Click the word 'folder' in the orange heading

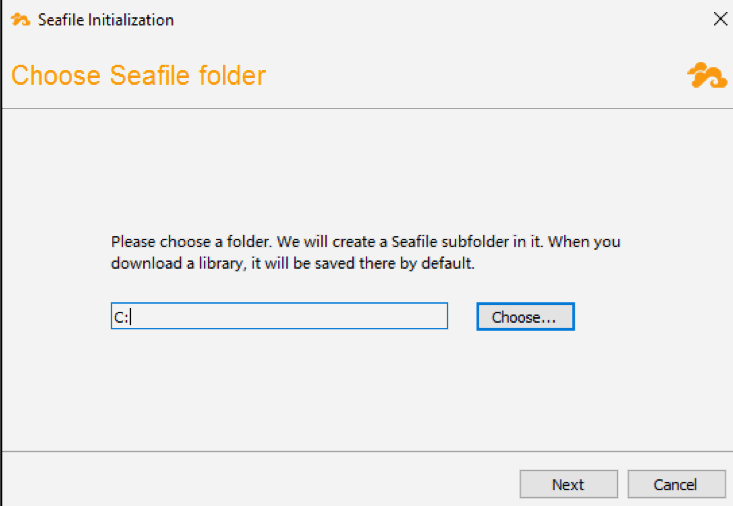tap(232, 75)
